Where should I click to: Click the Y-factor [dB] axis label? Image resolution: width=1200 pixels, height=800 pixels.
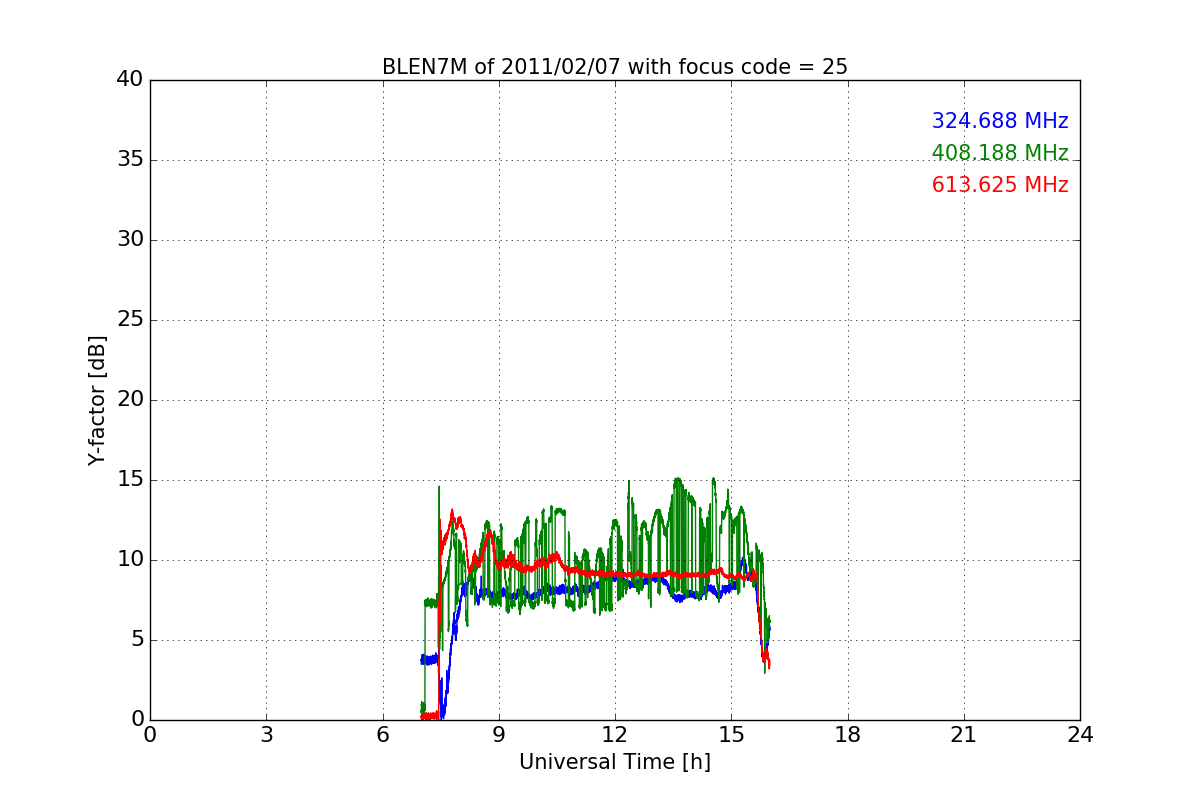pyautogui.click(x=97, y=400)
